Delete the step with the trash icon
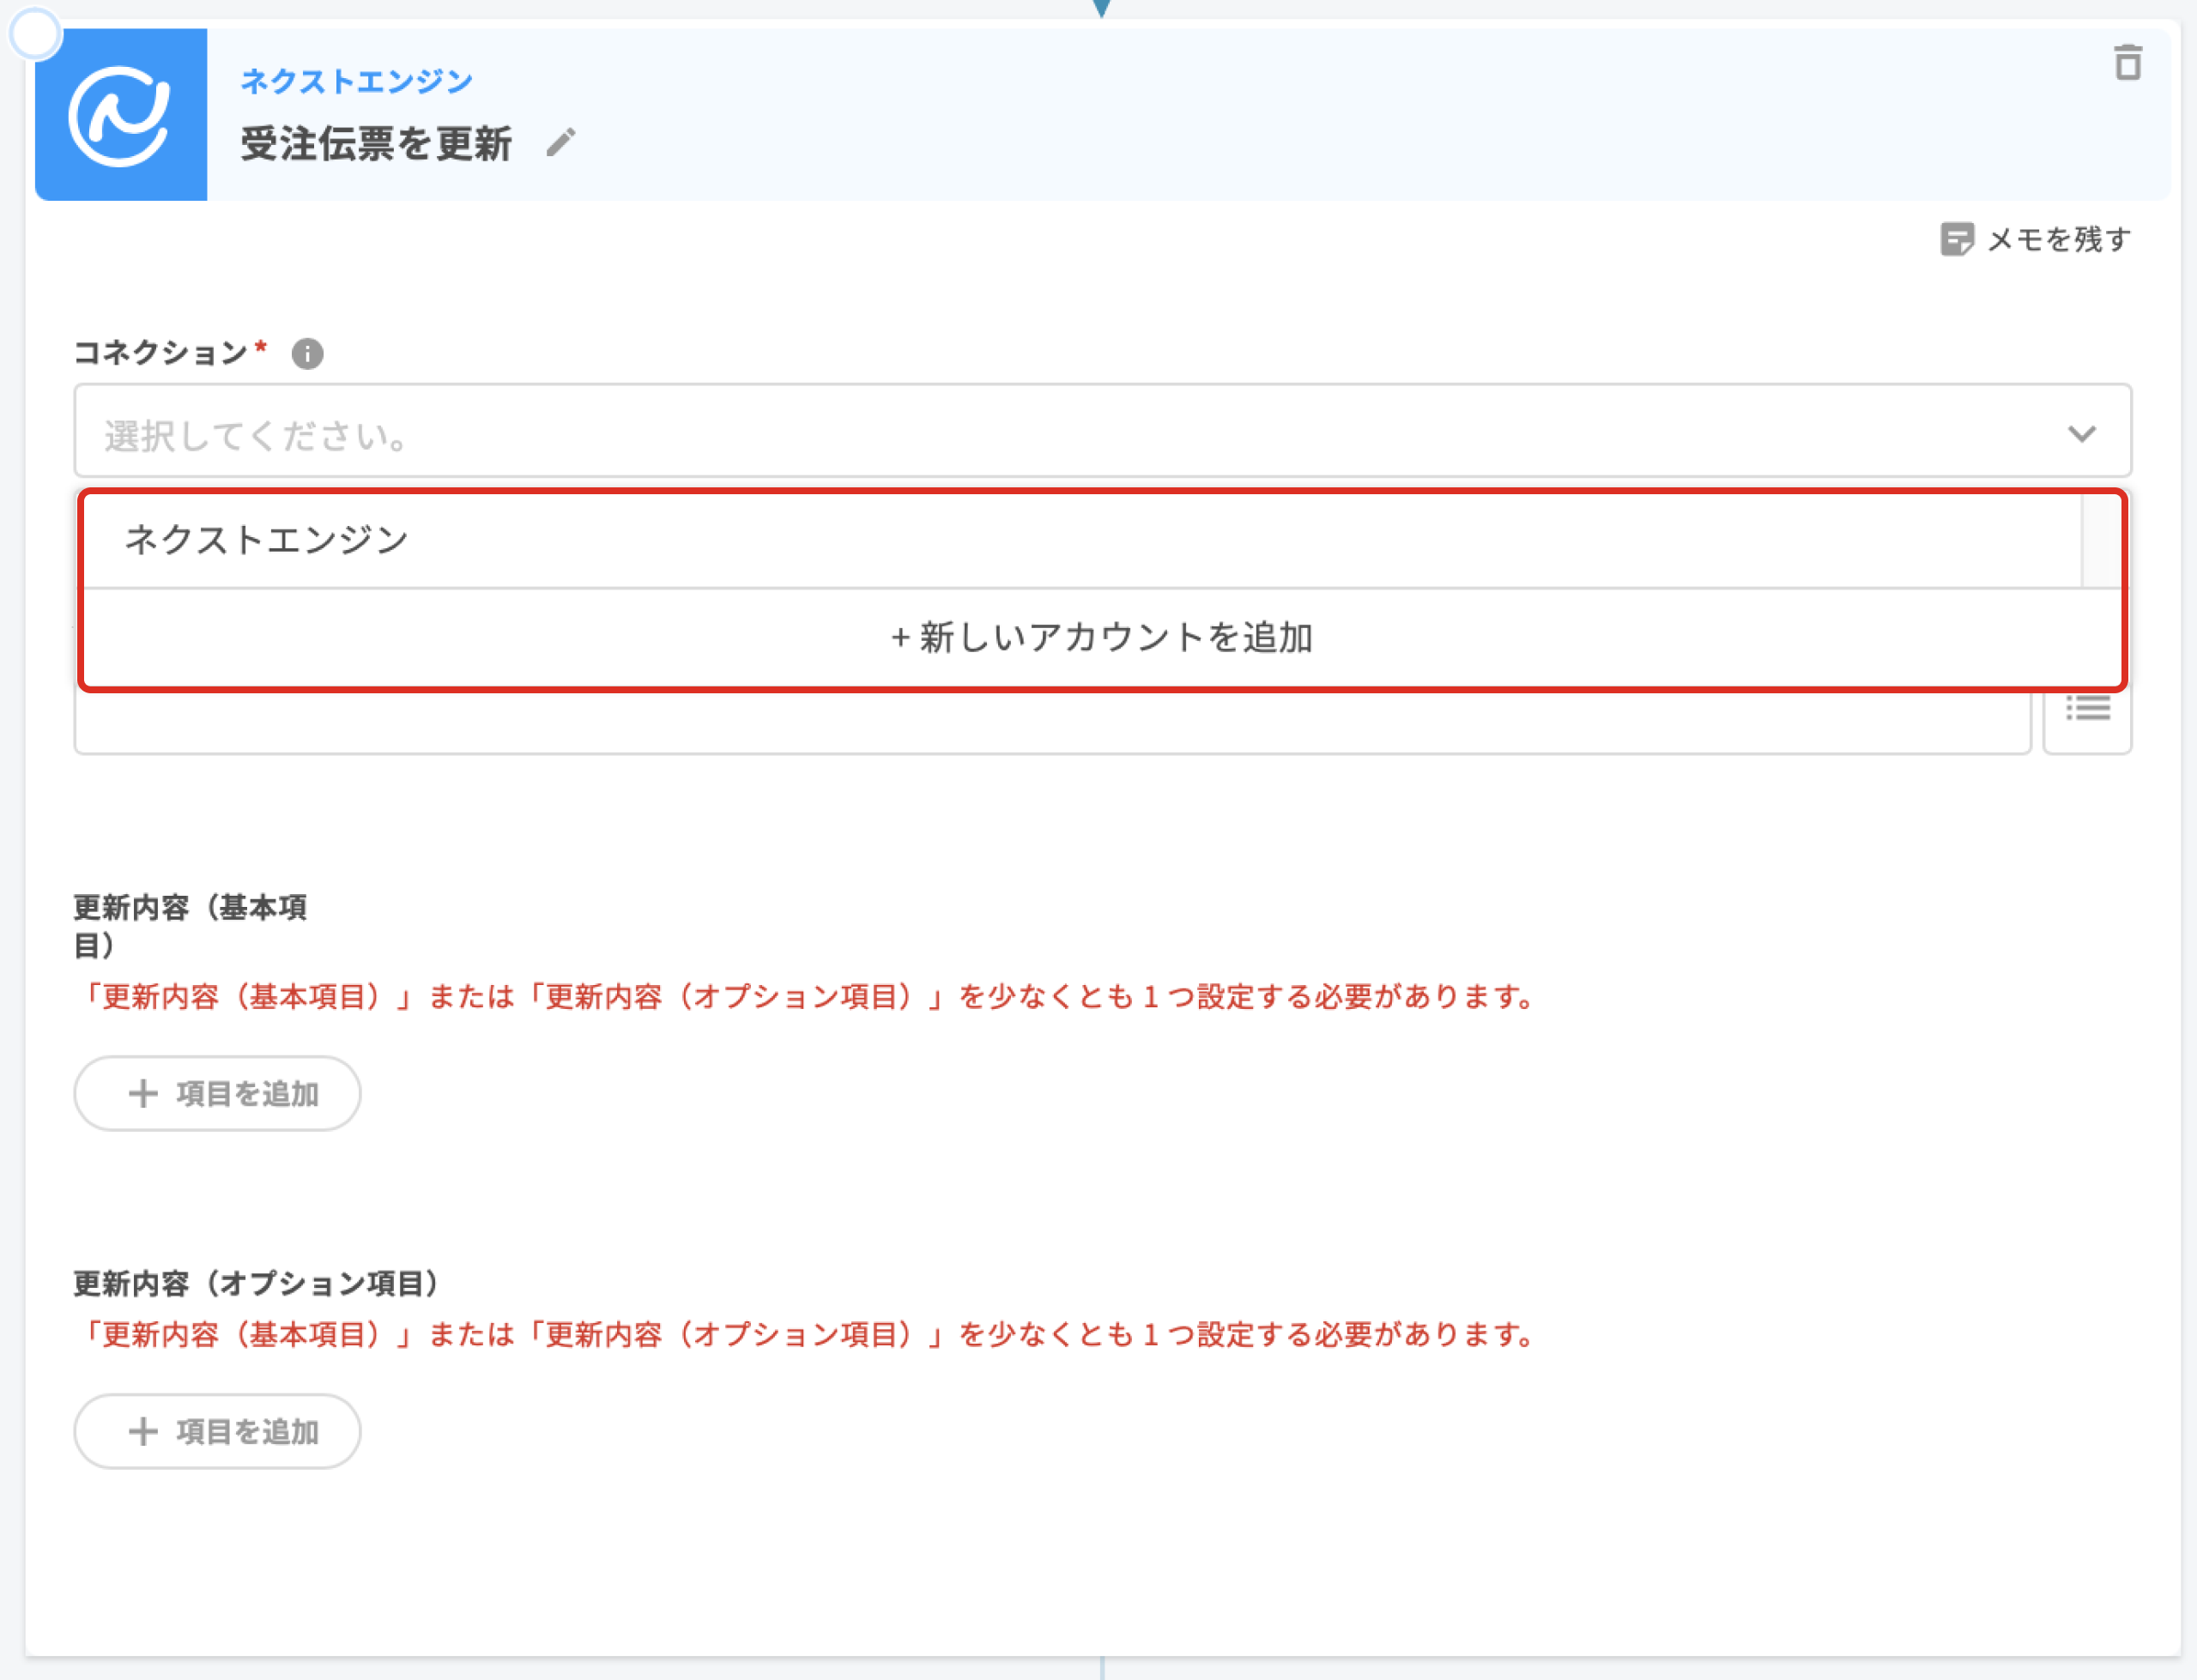Viewport: 2197px width, 1680px height. coord(2127,63)
